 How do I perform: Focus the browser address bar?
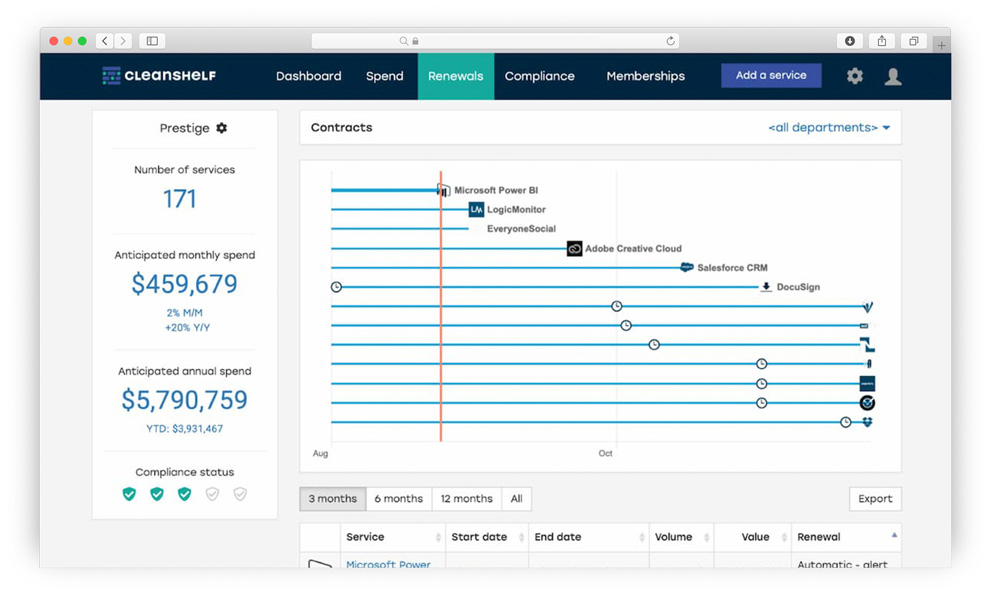coord(495,41)
